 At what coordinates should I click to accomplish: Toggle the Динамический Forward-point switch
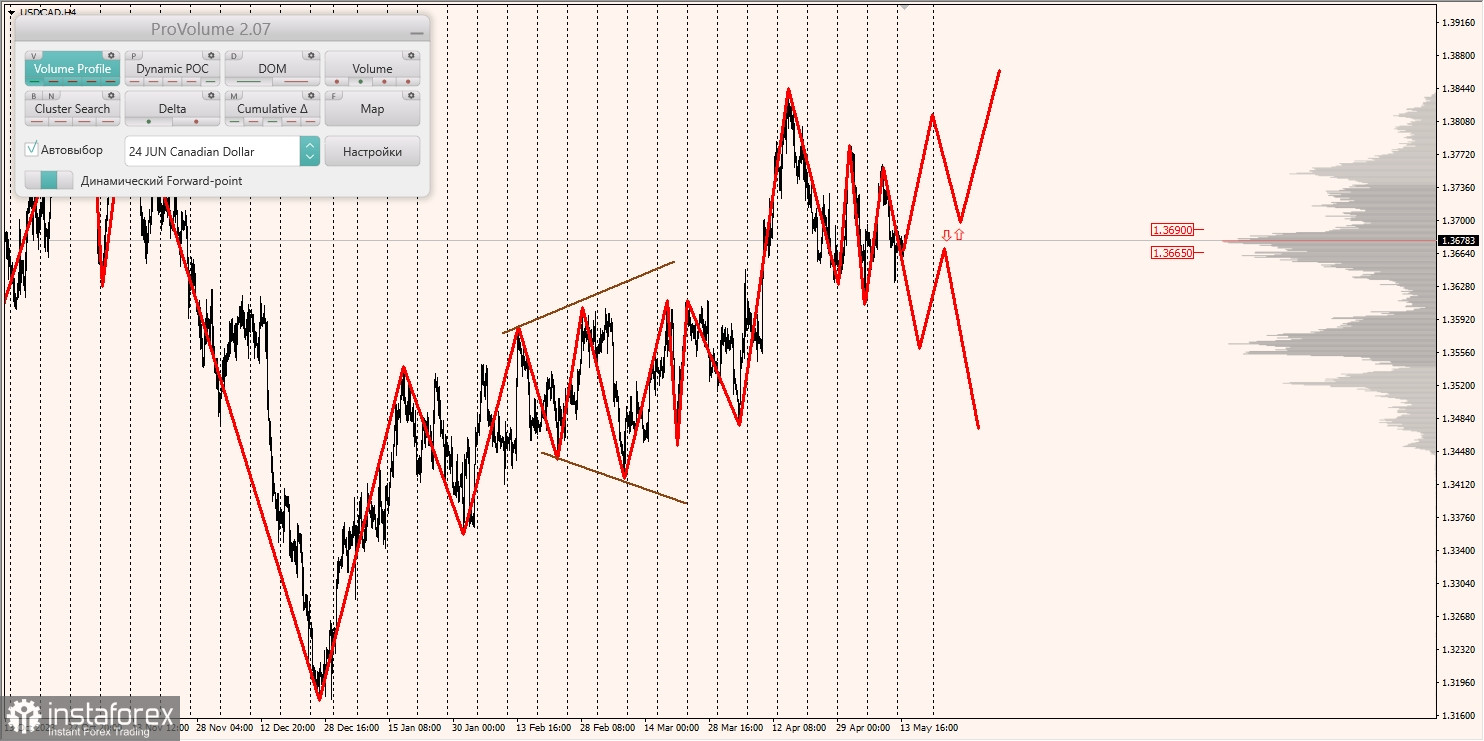click(49, 180)
